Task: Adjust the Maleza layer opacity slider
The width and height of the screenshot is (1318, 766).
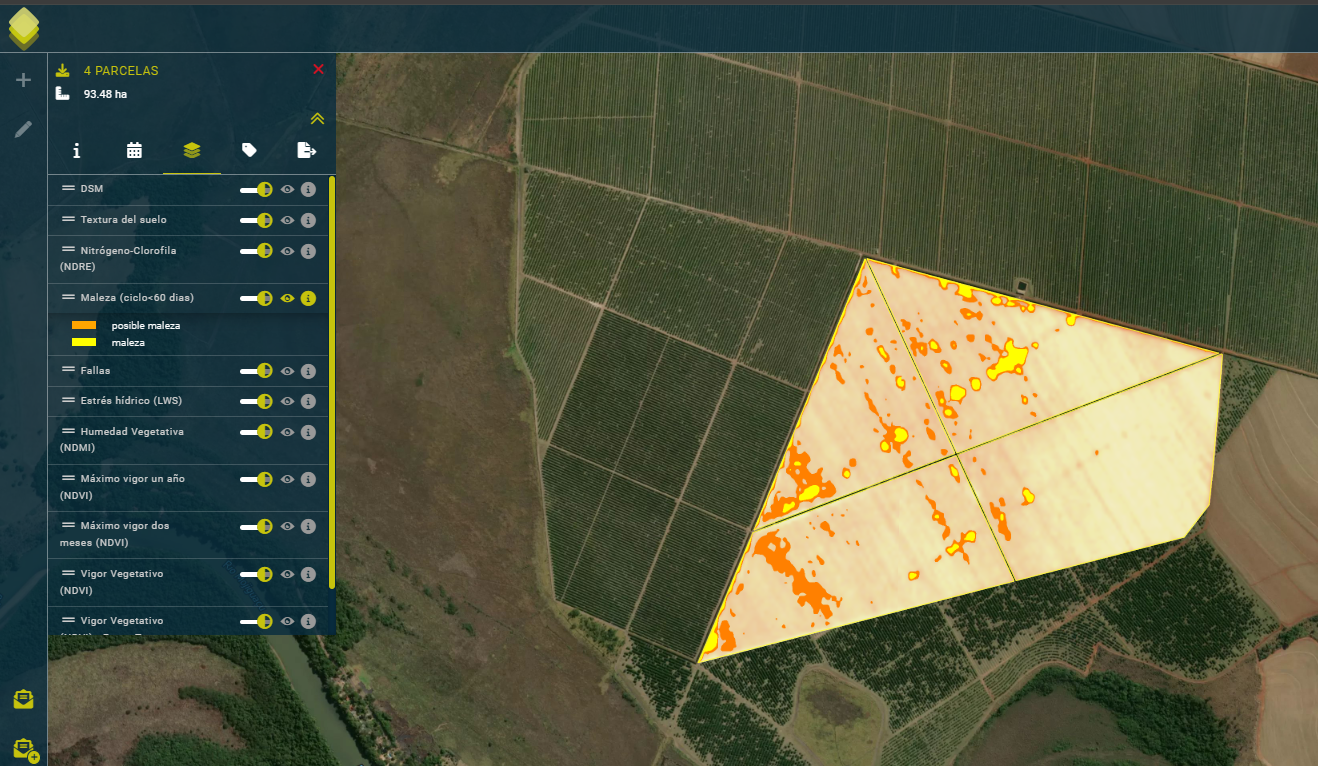Action: [256, 298]
